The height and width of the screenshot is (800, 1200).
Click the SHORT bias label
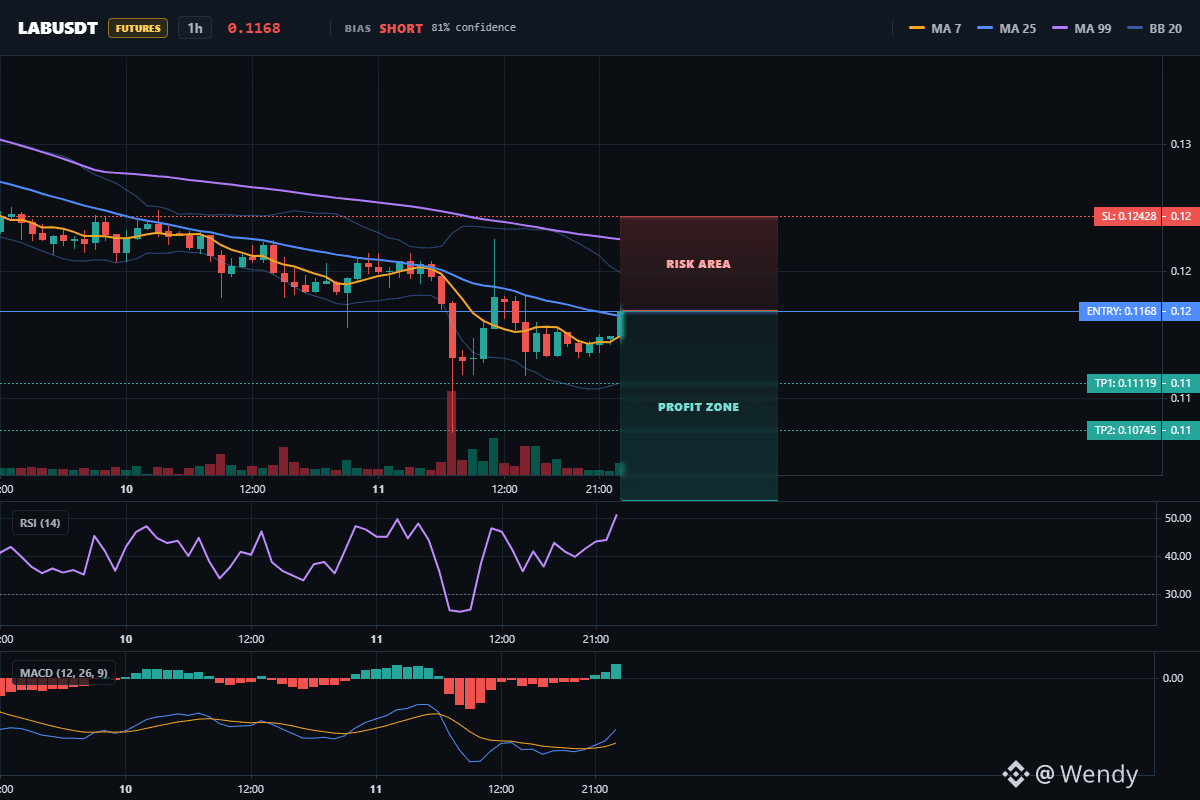(401, 28)
